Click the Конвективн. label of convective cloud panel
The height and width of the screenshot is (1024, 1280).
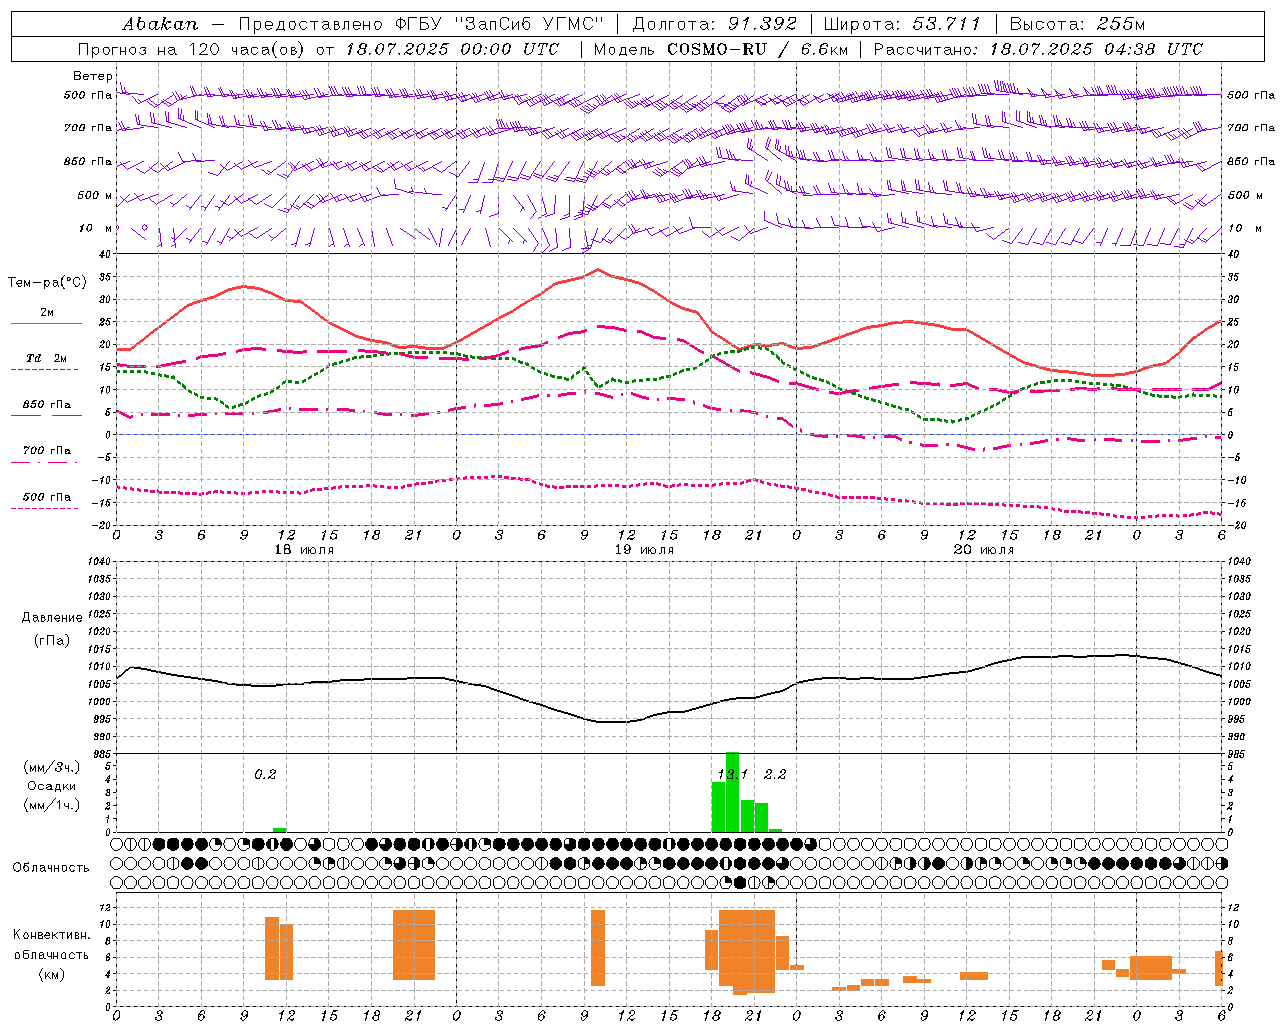pos(52,935)
